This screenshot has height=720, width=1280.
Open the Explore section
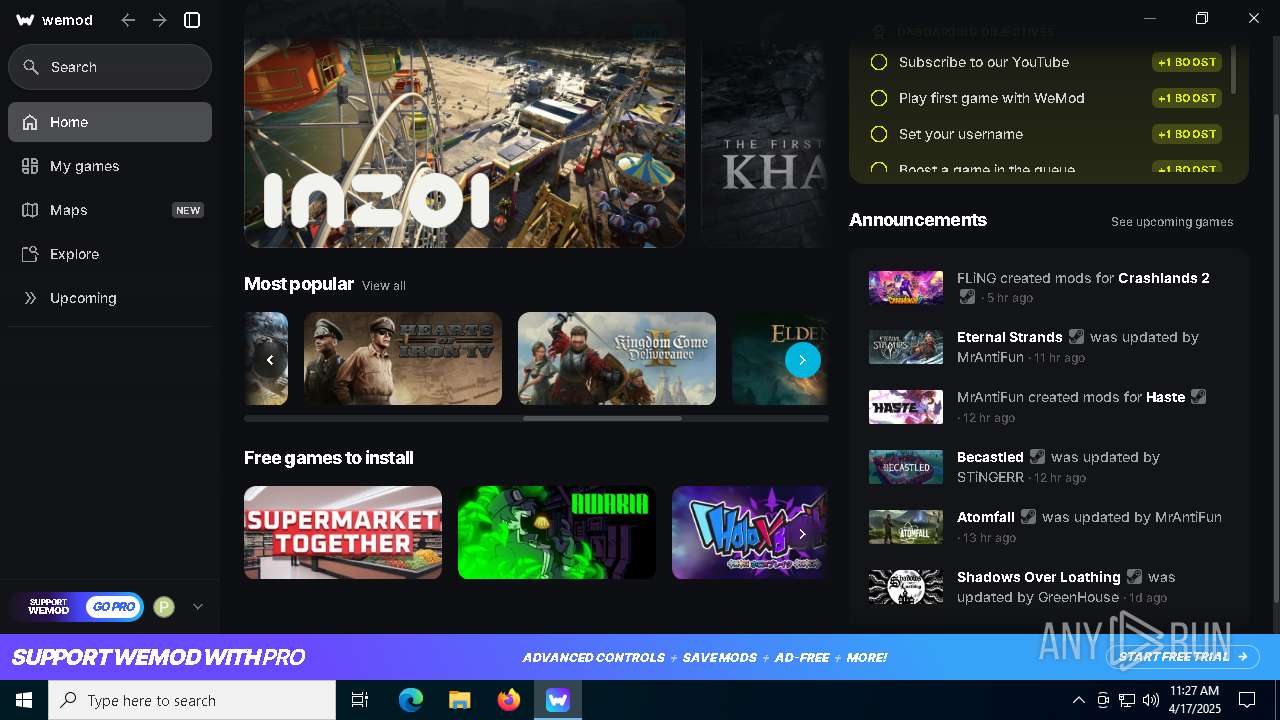click(x=110, y=254)
